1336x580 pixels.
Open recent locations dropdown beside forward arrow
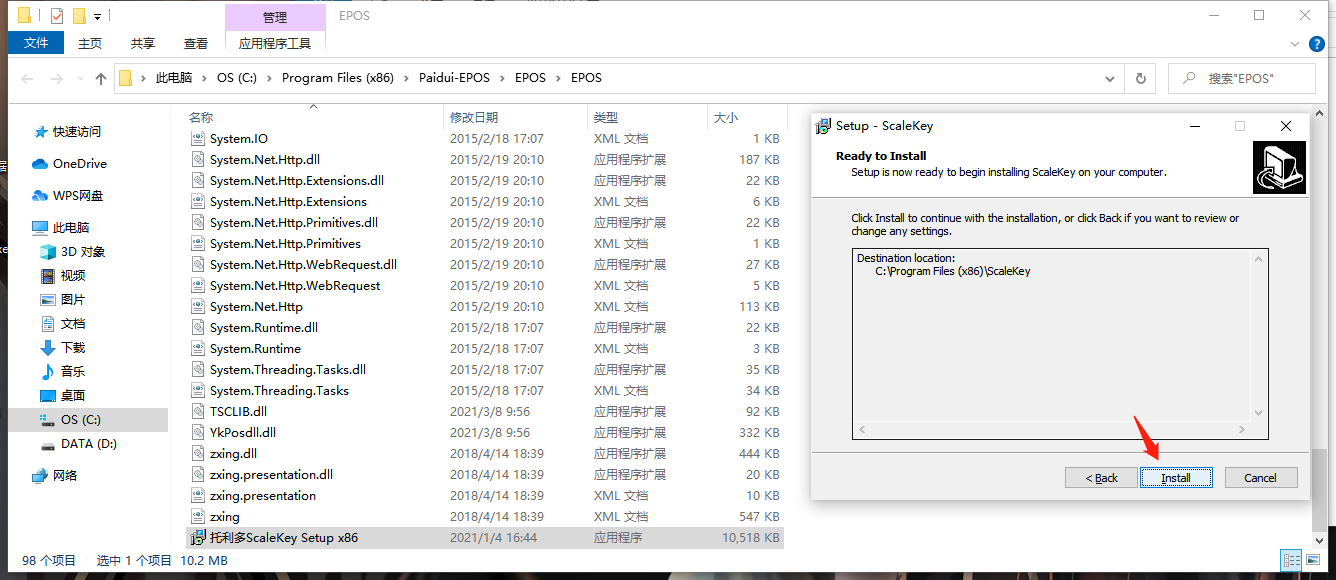click(x=80, y=78)
